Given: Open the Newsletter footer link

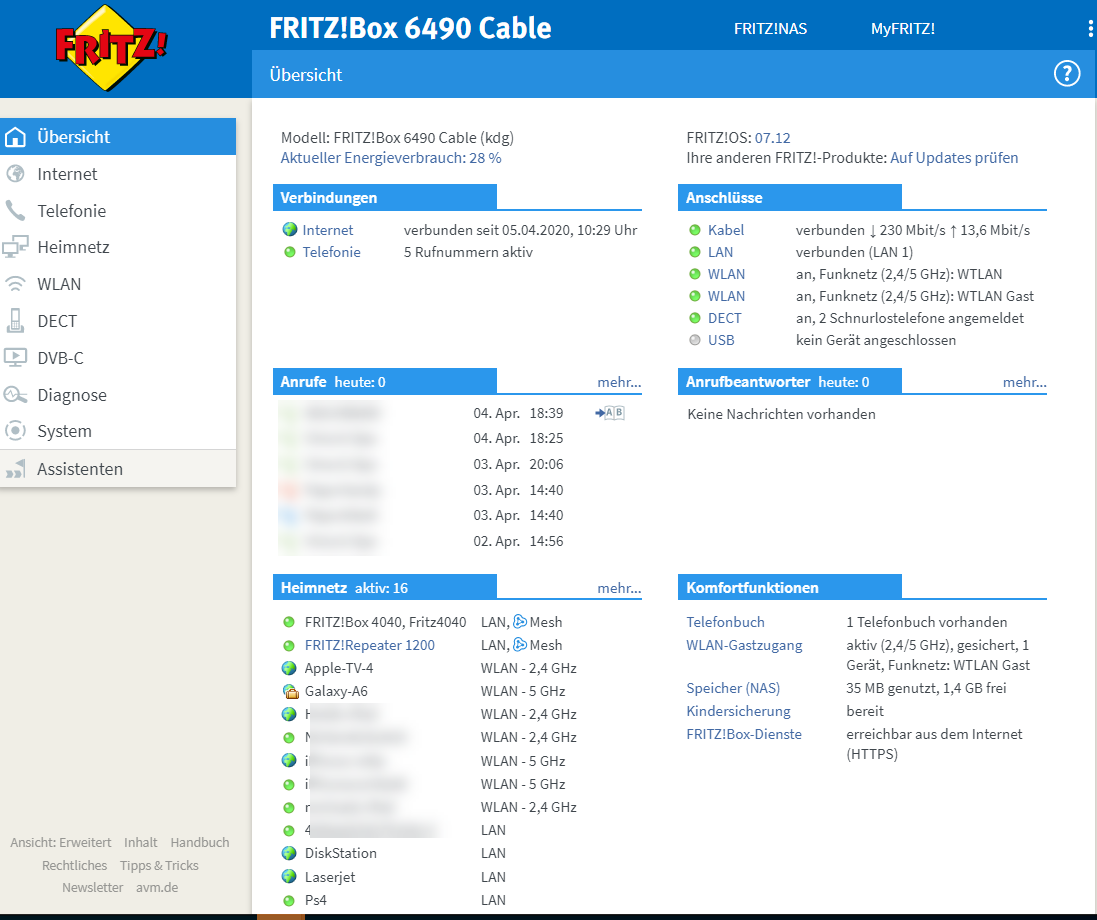Looking at the screenshot, I should click(92, 887).
